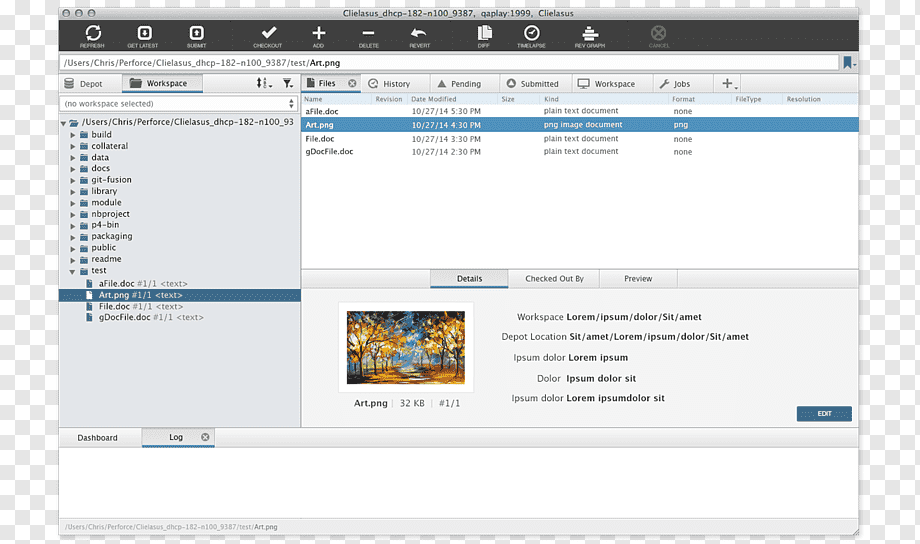The image size is (920, 544).
Task: Click the blue EDIT button
Action: tap(824, 414)
